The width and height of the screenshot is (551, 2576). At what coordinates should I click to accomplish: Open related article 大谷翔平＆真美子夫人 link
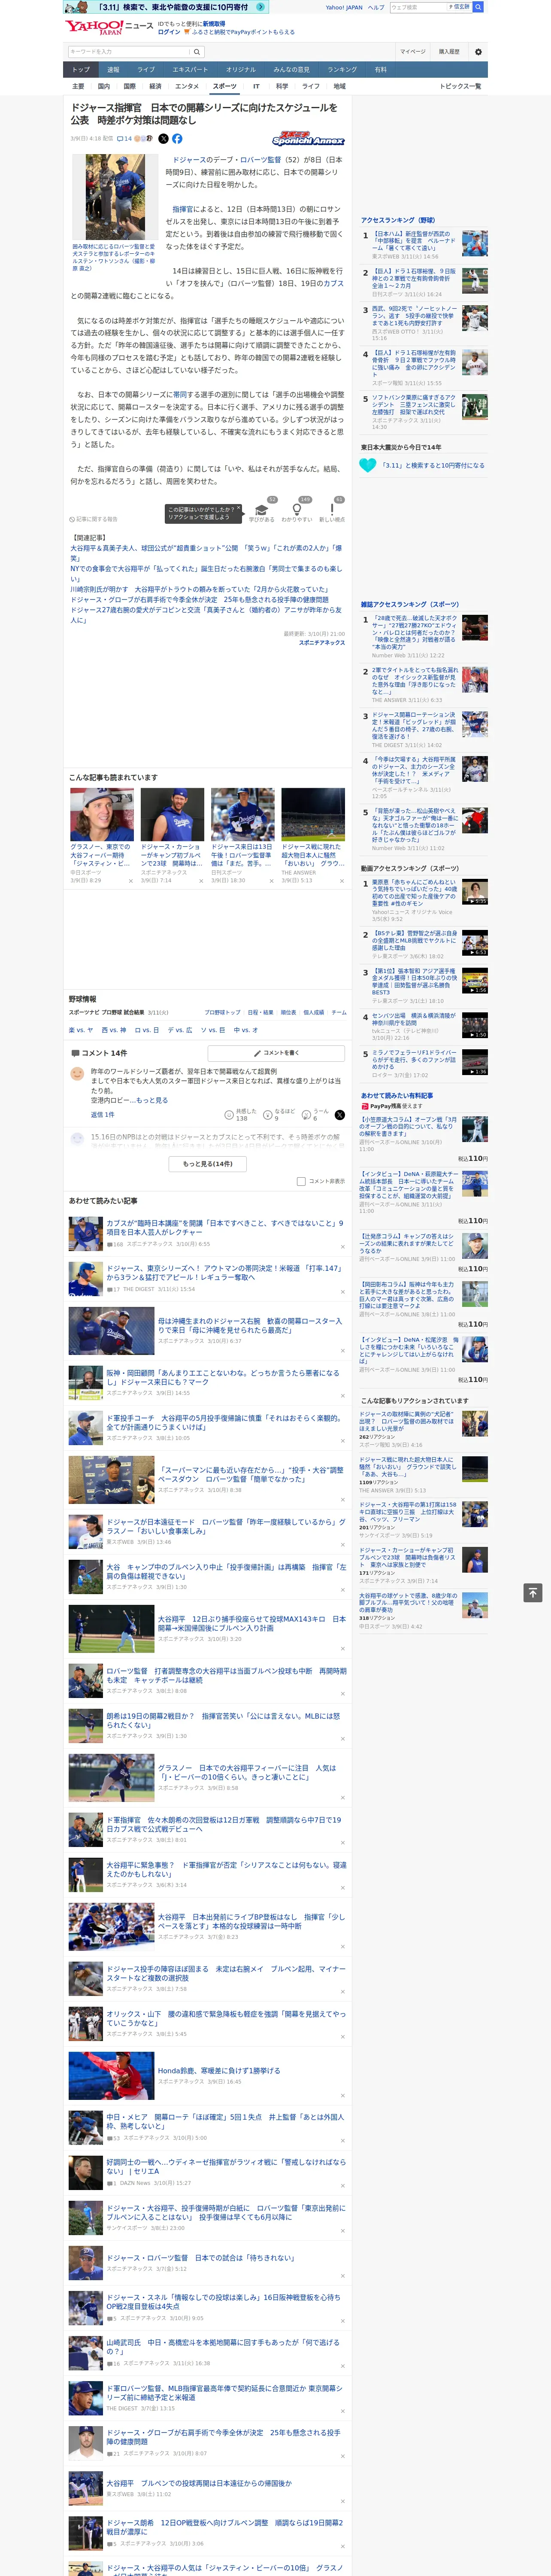[205, 553]
